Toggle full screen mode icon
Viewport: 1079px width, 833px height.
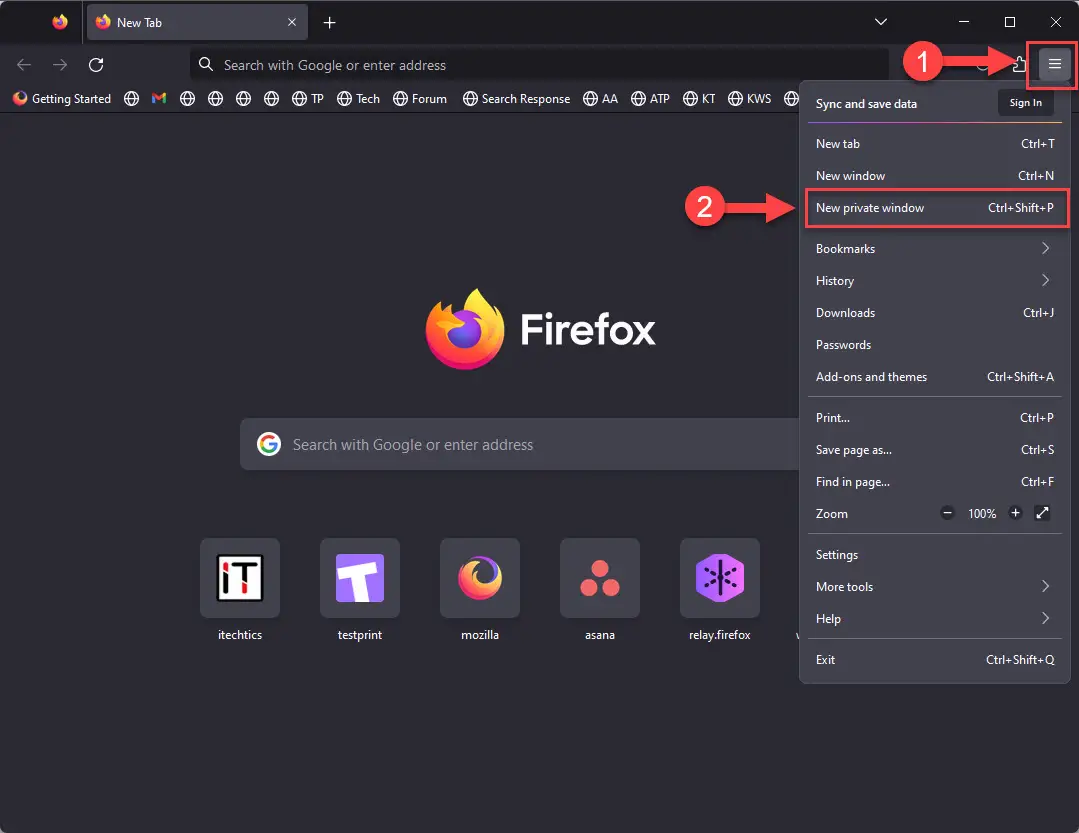click(1042, 513)
